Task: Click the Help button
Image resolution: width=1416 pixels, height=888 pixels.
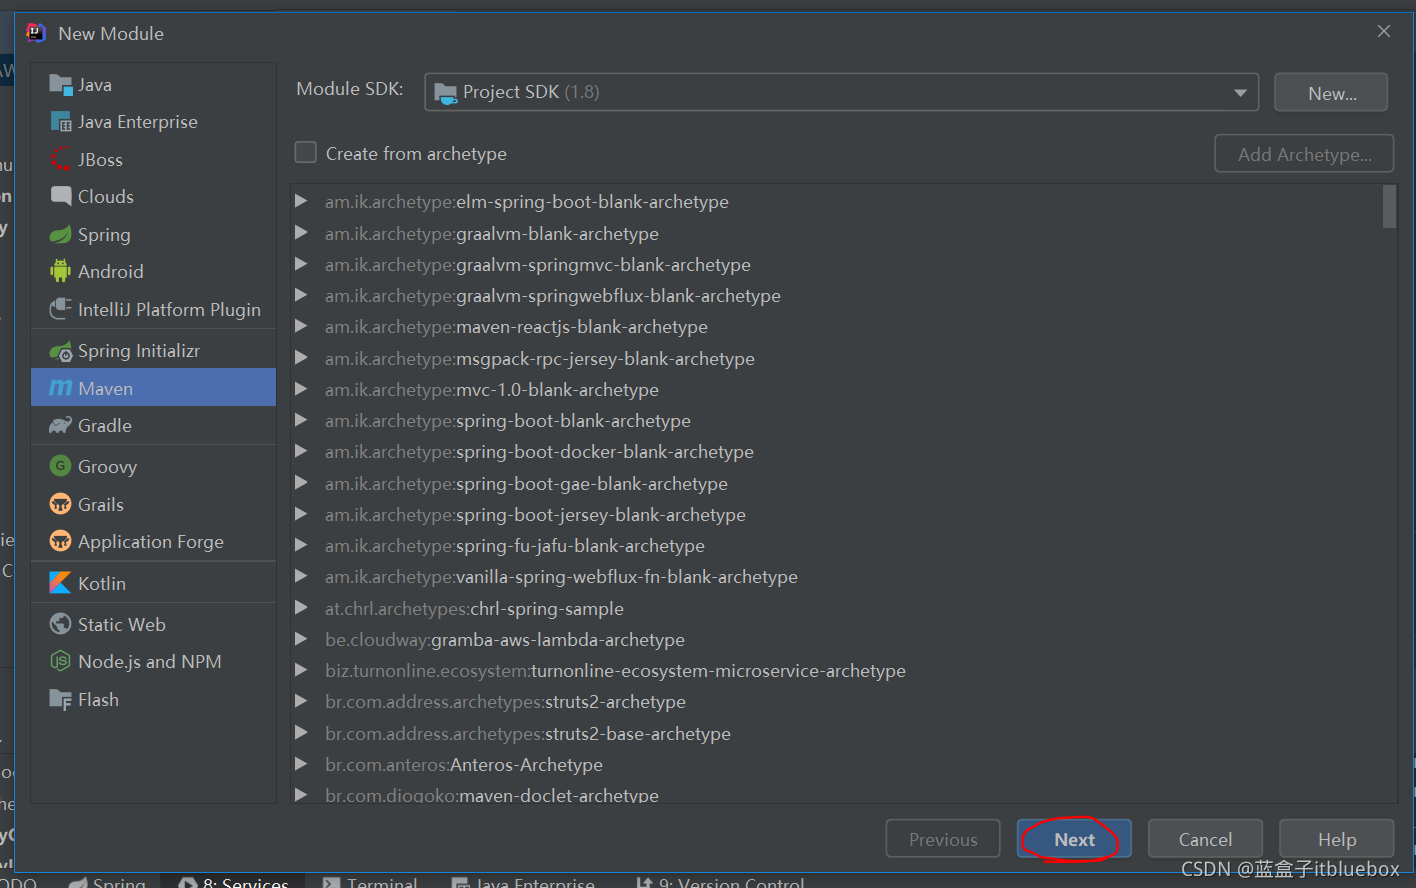Action: pyautogui.click(x=1337, y=839)
